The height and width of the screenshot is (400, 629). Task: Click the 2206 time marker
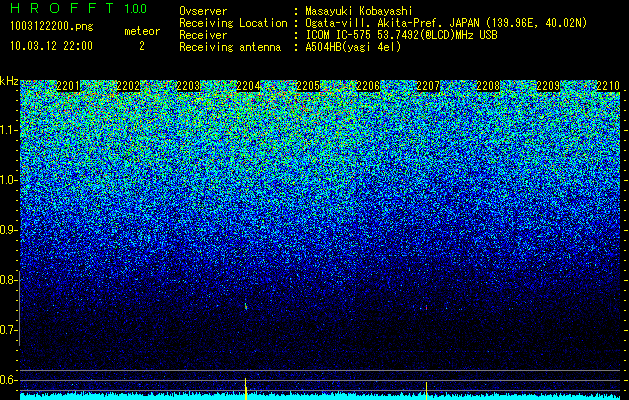click(x=368, y=86)
